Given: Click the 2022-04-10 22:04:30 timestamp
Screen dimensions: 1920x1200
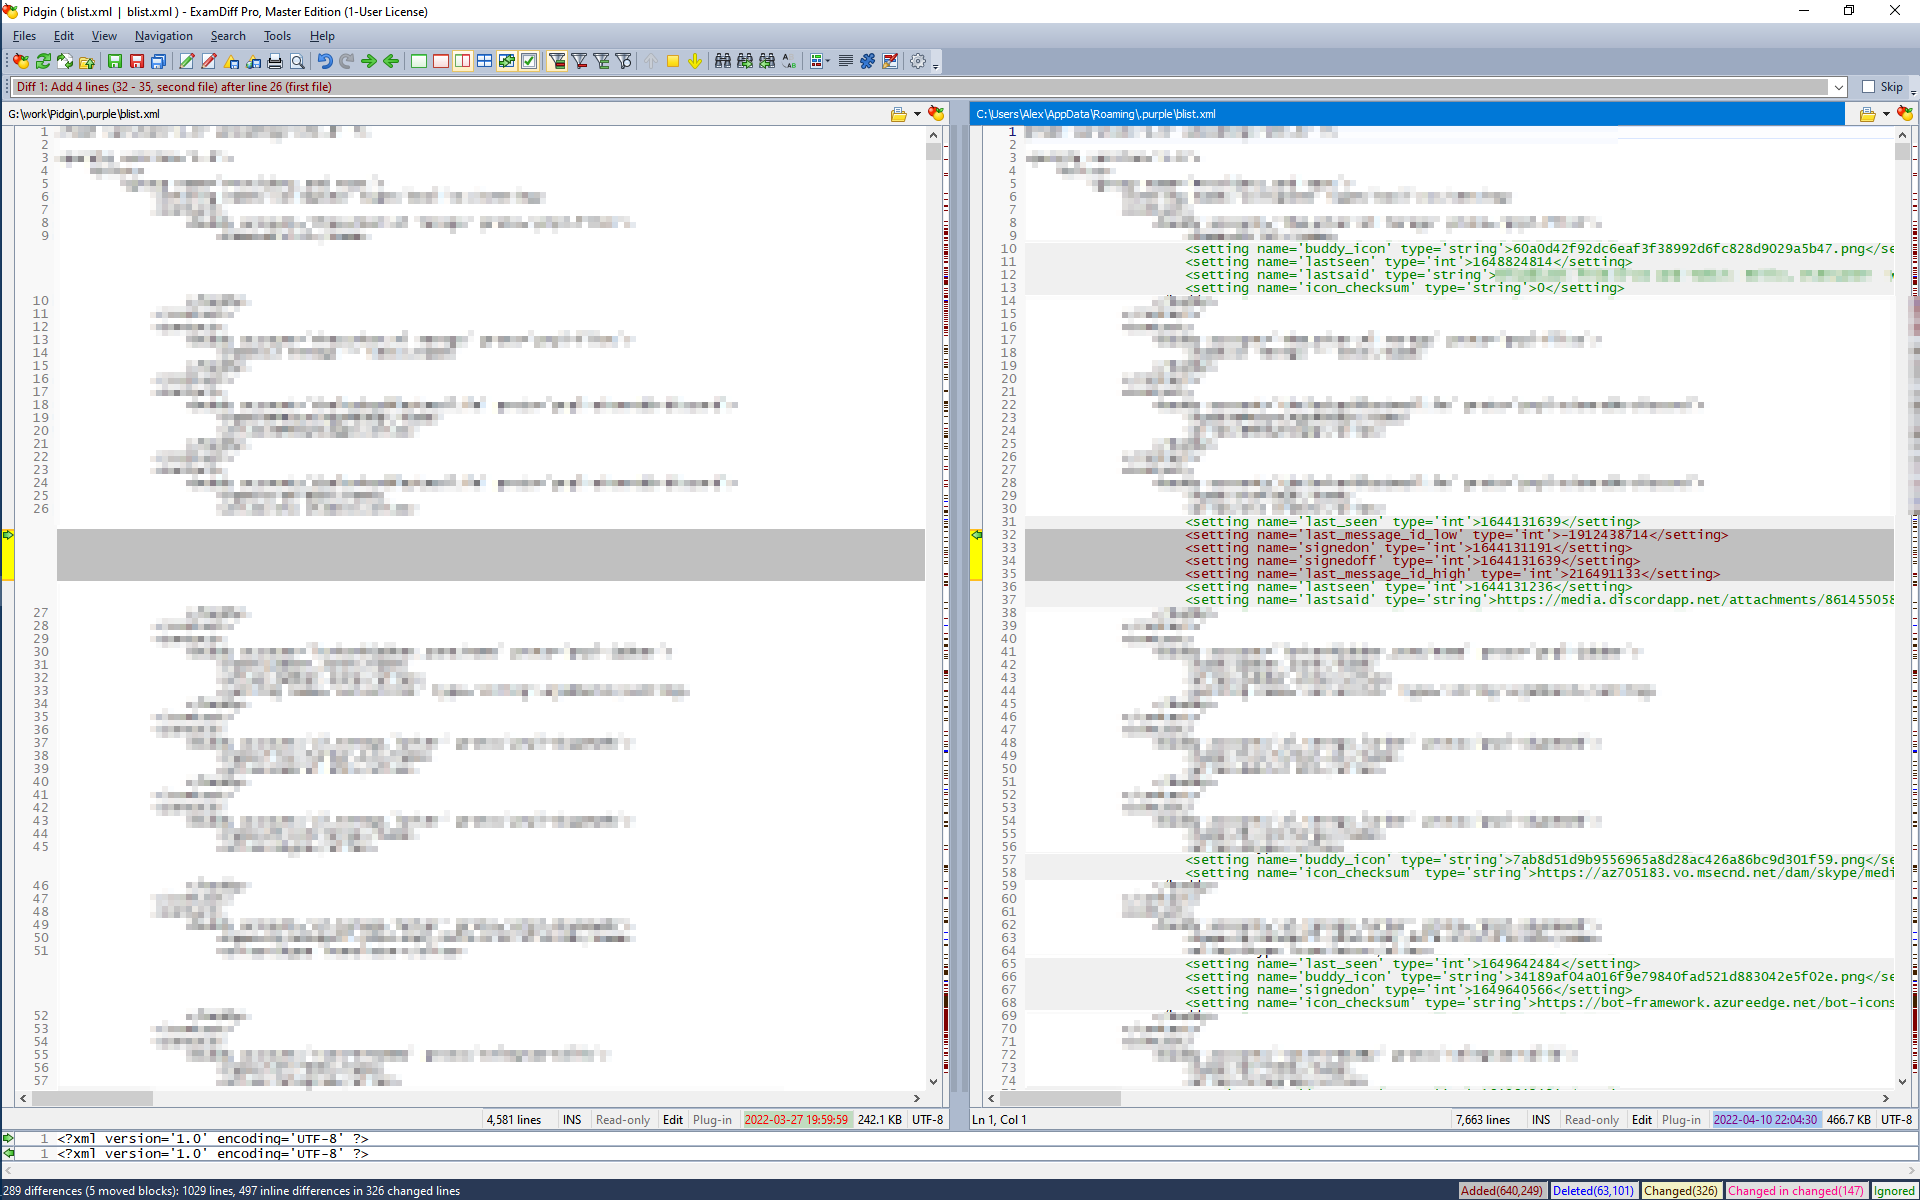Looking at the screenshot, I should [x=1765, y=1120].
